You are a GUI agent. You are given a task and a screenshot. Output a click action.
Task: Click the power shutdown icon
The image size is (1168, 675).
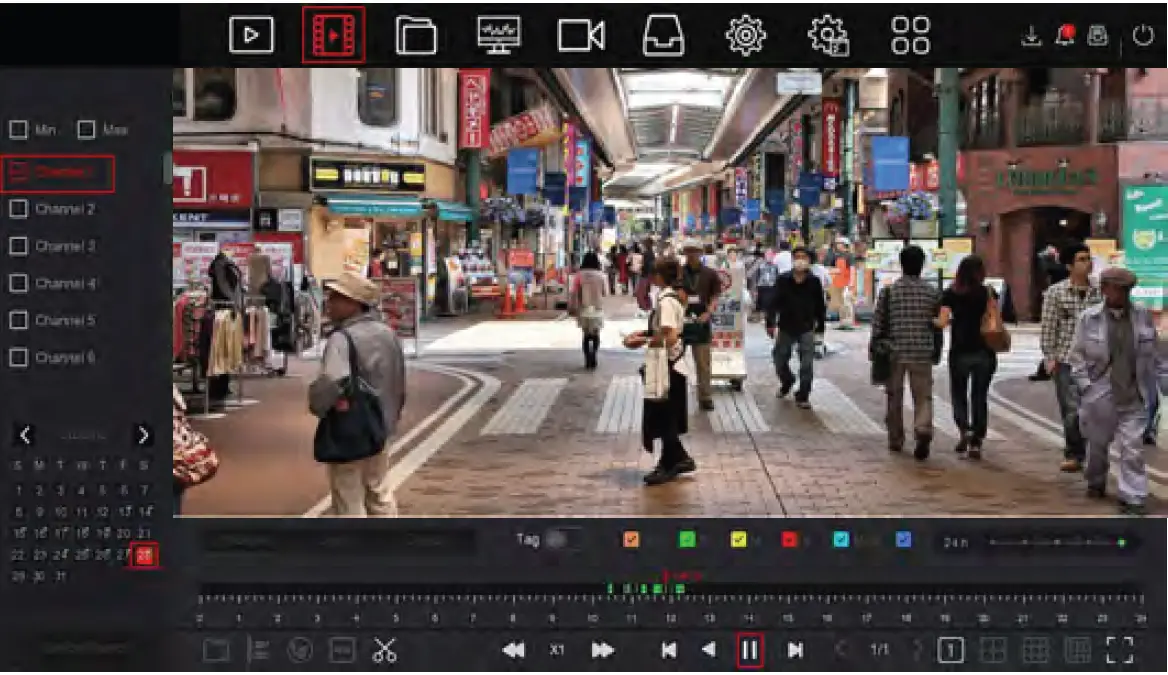[1143, 35]
